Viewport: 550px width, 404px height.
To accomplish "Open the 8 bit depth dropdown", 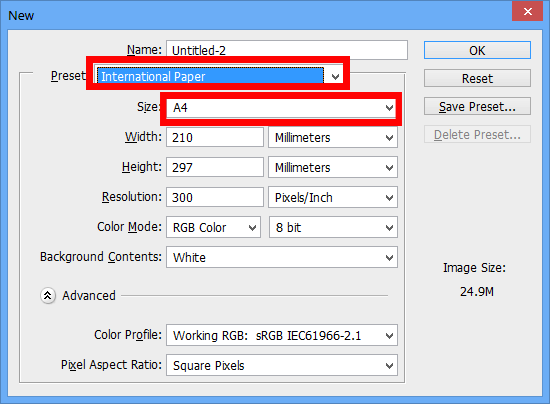I will (333, 227).
